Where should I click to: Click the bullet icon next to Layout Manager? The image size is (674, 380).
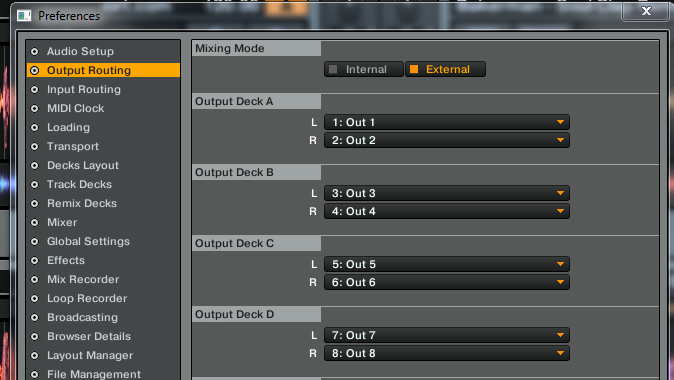coord(34,355)
